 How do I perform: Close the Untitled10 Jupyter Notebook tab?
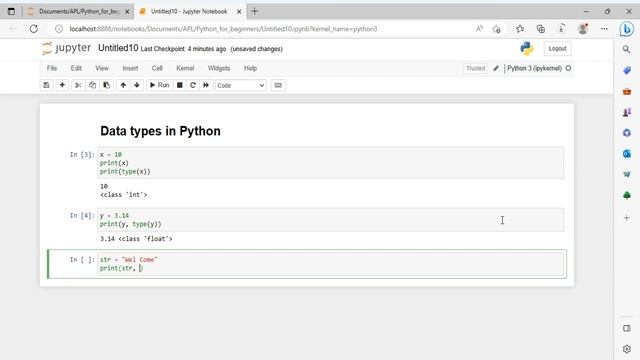pos(239,12)
